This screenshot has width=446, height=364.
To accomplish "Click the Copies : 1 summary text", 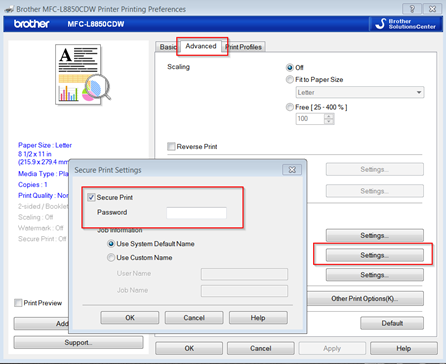I will [33, 184].
